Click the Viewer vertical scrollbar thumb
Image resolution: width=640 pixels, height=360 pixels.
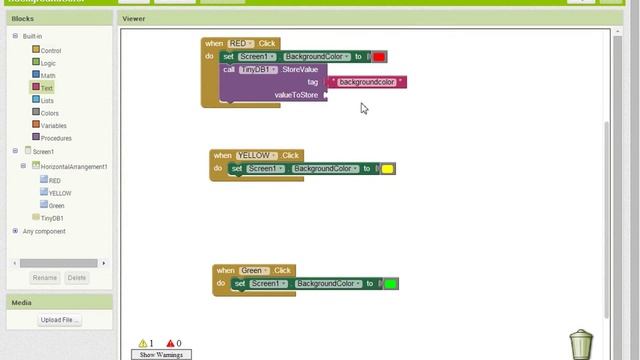[607, 220]
